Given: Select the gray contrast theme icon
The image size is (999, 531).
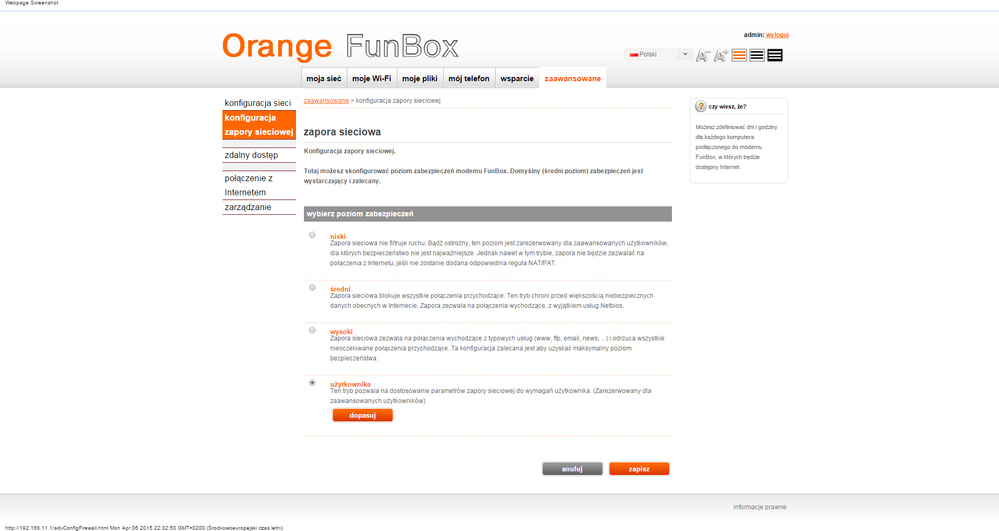Looking at the screenshot, I should (757, 55).
